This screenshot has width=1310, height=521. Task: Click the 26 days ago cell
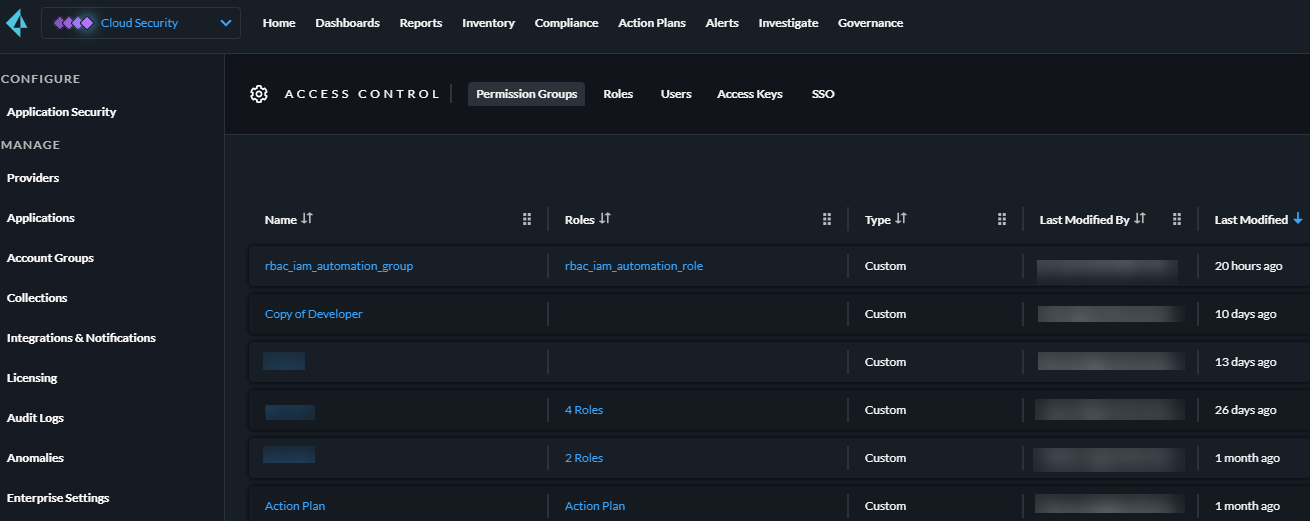[1246, 410]
